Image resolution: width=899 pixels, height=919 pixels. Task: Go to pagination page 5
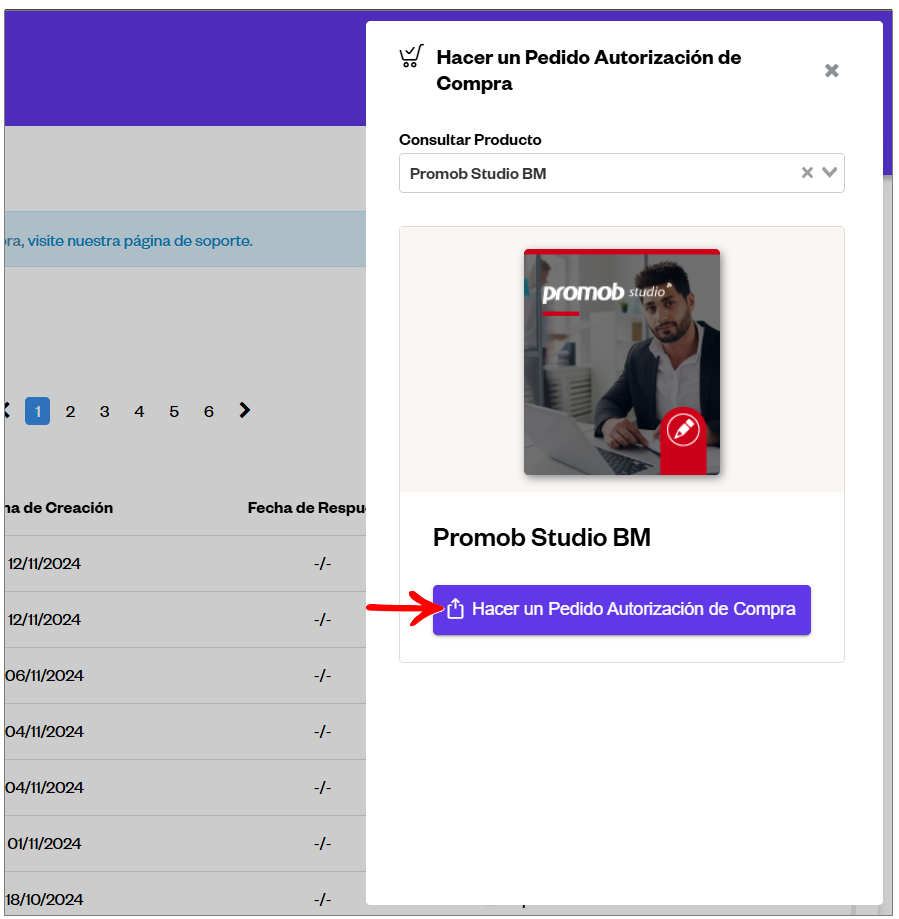(x=174, y=411)
